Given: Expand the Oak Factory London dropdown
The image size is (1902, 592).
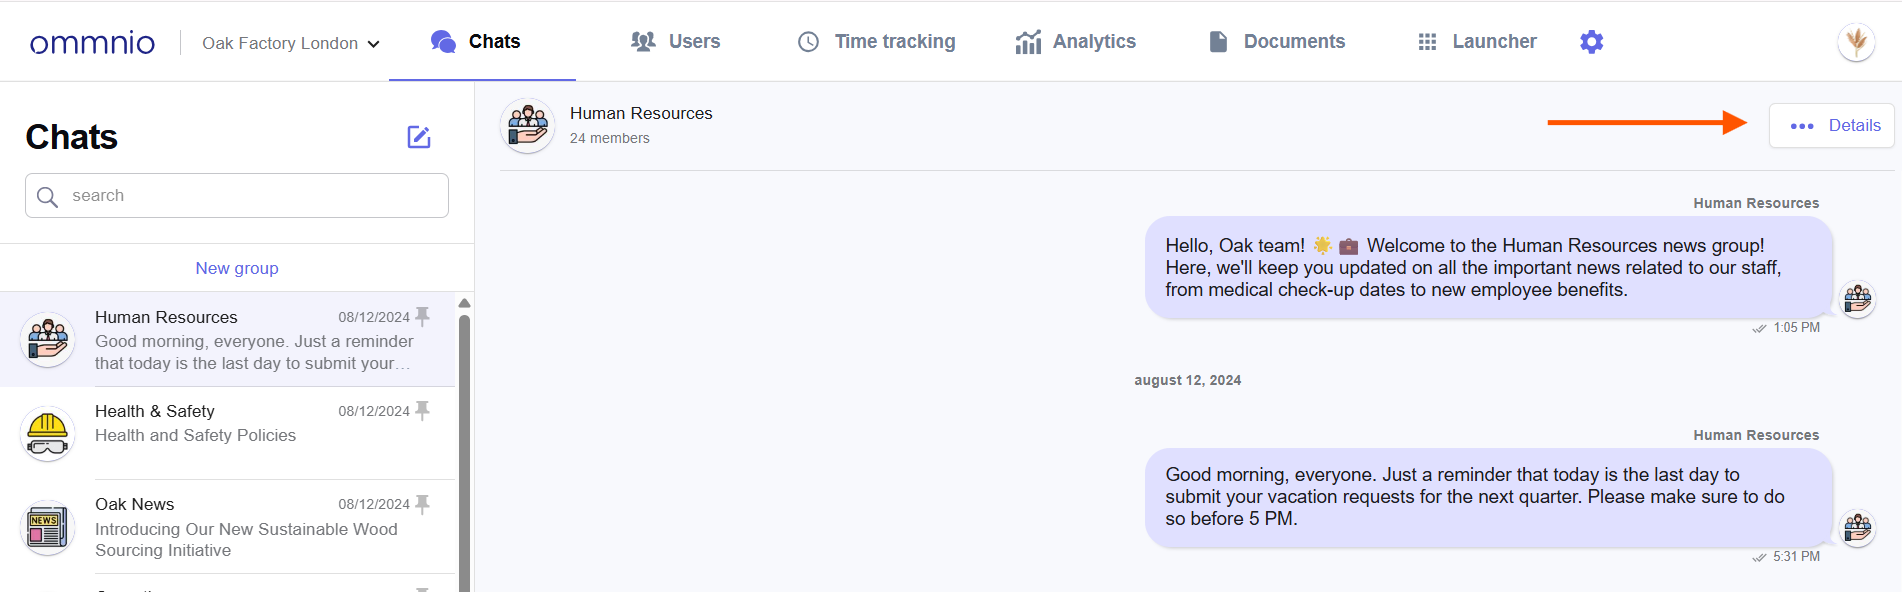Looking at the screenshot, I should coord(290,43).
